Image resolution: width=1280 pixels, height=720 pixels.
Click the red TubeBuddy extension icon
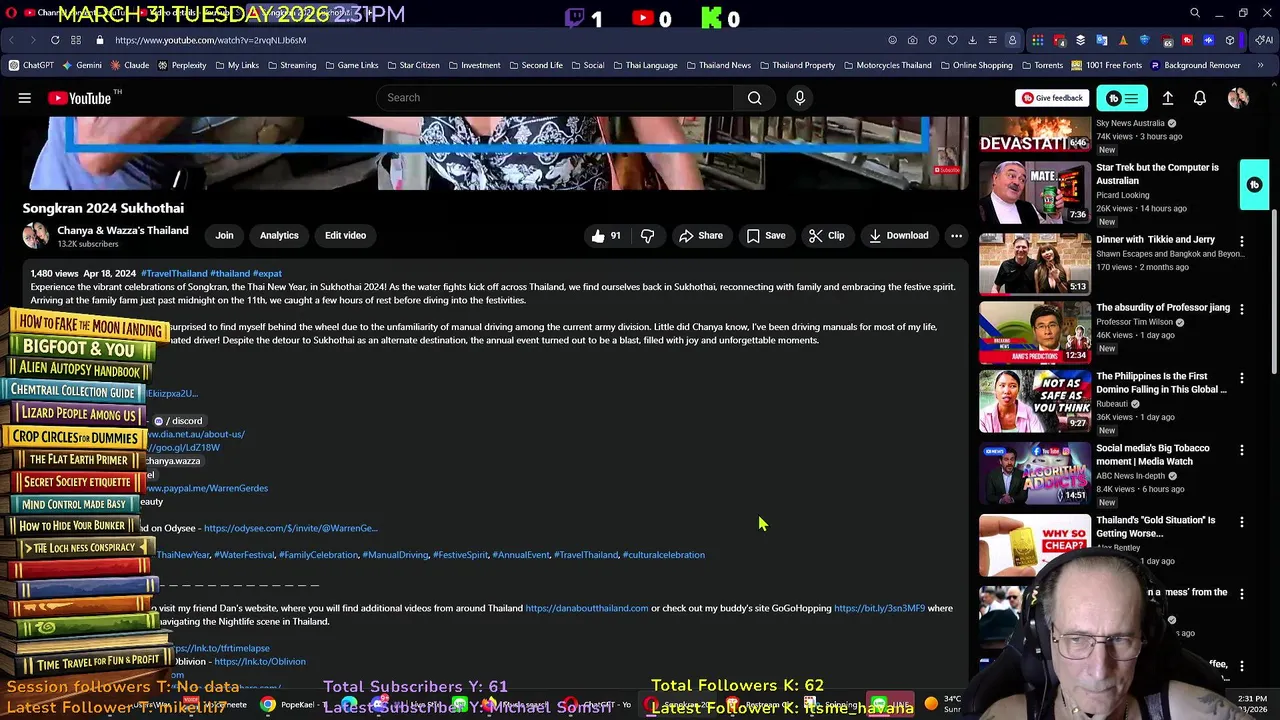pyautogui.click(x=1187, y=40)
